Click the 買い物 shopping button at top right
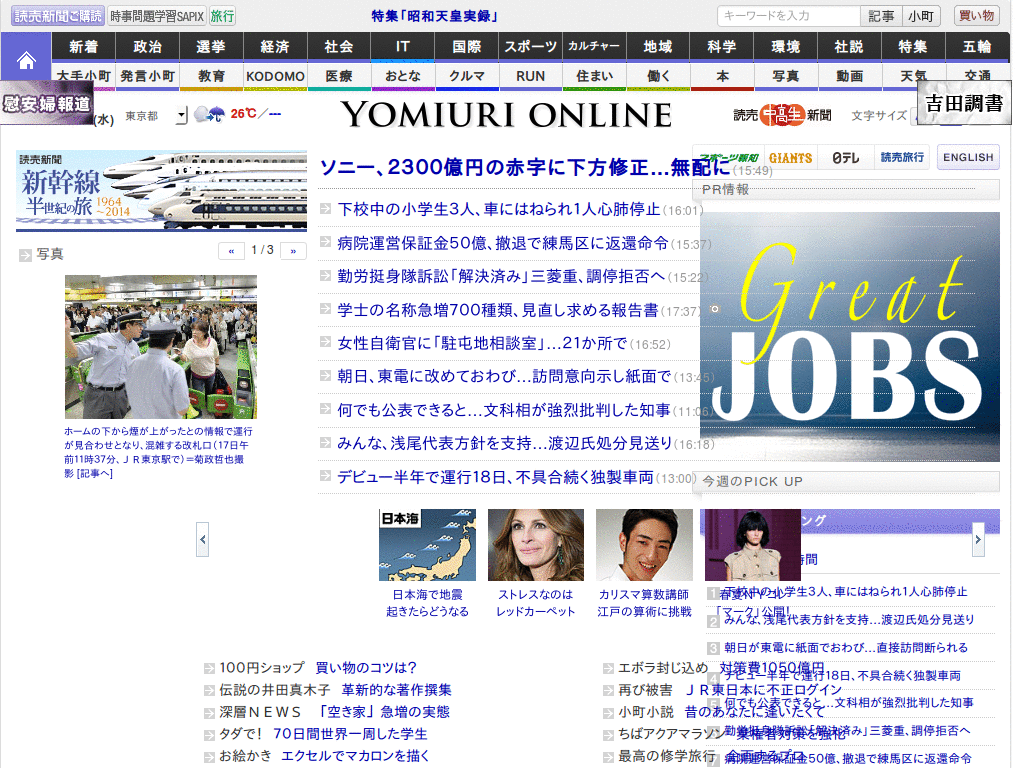The height and width of the screenshot is (768, 1024). (x=975, y=15)
